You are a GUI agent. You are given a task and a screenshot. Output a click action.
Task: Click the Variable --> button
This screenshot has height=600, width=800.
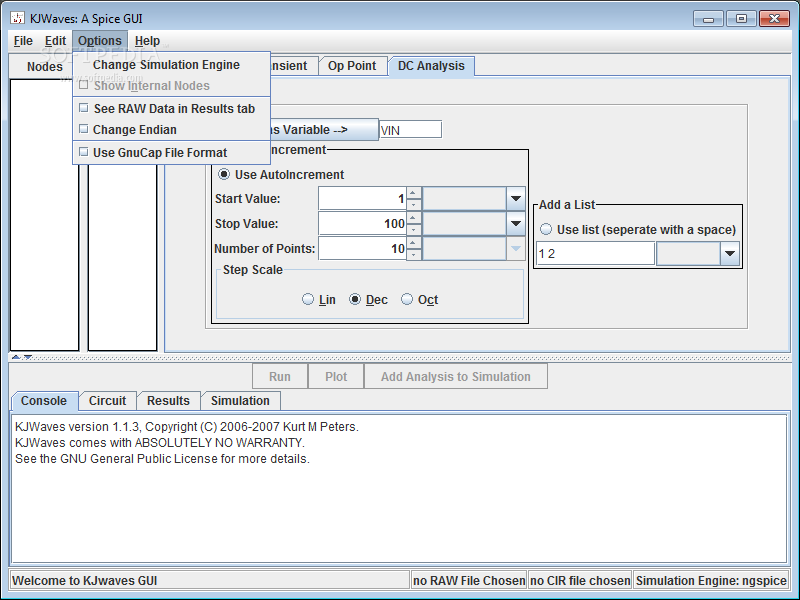click(324, 130)
